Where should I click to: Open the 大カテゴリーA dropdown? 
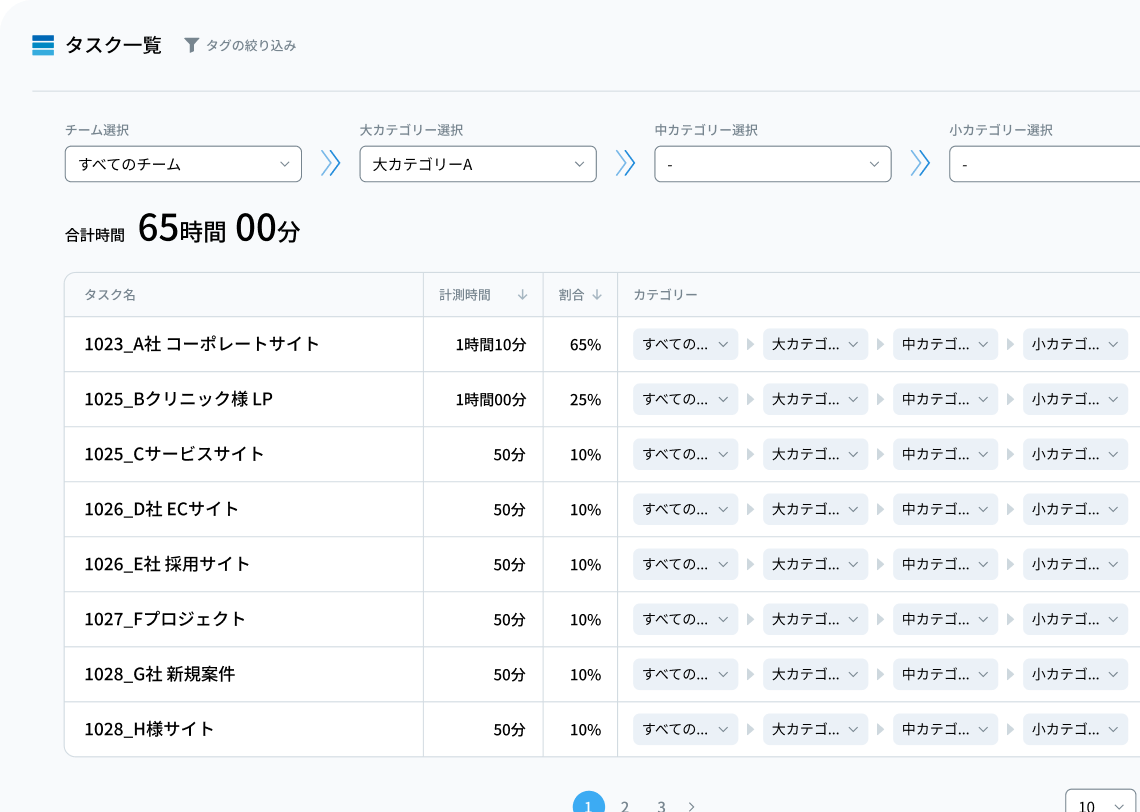[x=477, y=163]
